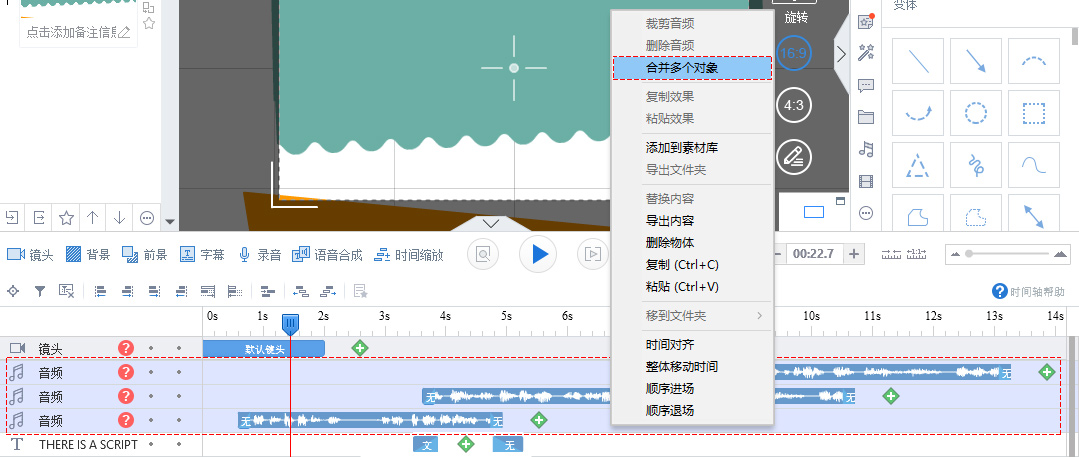Select the 4:3 aspect ratio

tap(795, 105)
